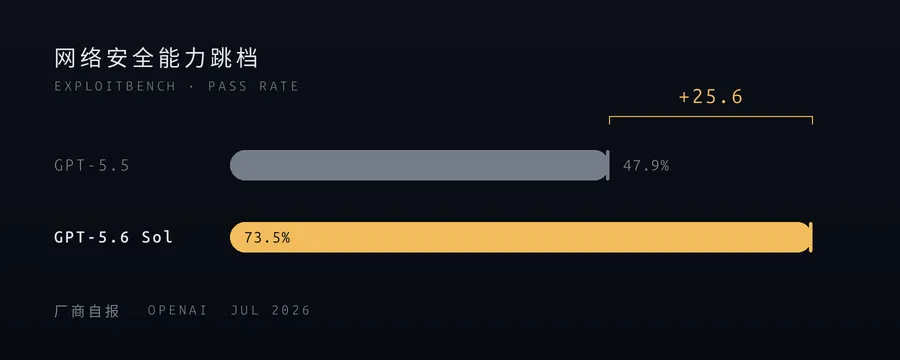Click the left tick of the orange bracket
The width and height of the screenshot is (900, 360).
pyautogui.click(x=610, y=120)
